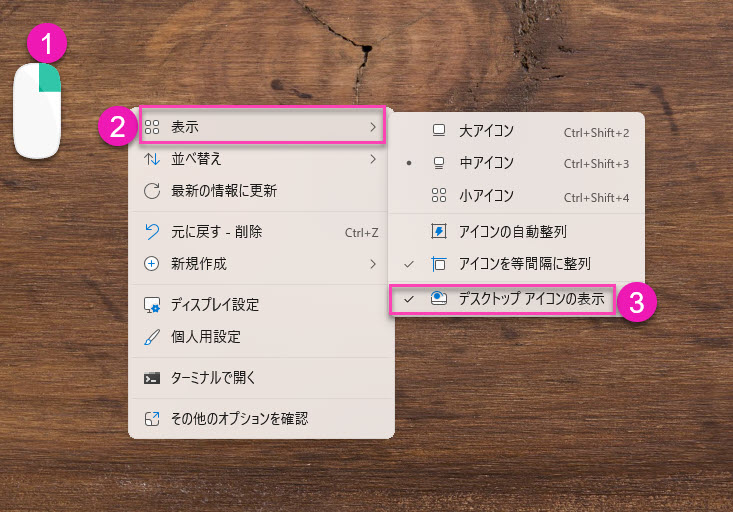Image resolution: width=733 pixels, height=512 pixels.
Task: Expand the 並べ替え submenu arrow
Action: [373, 159]
